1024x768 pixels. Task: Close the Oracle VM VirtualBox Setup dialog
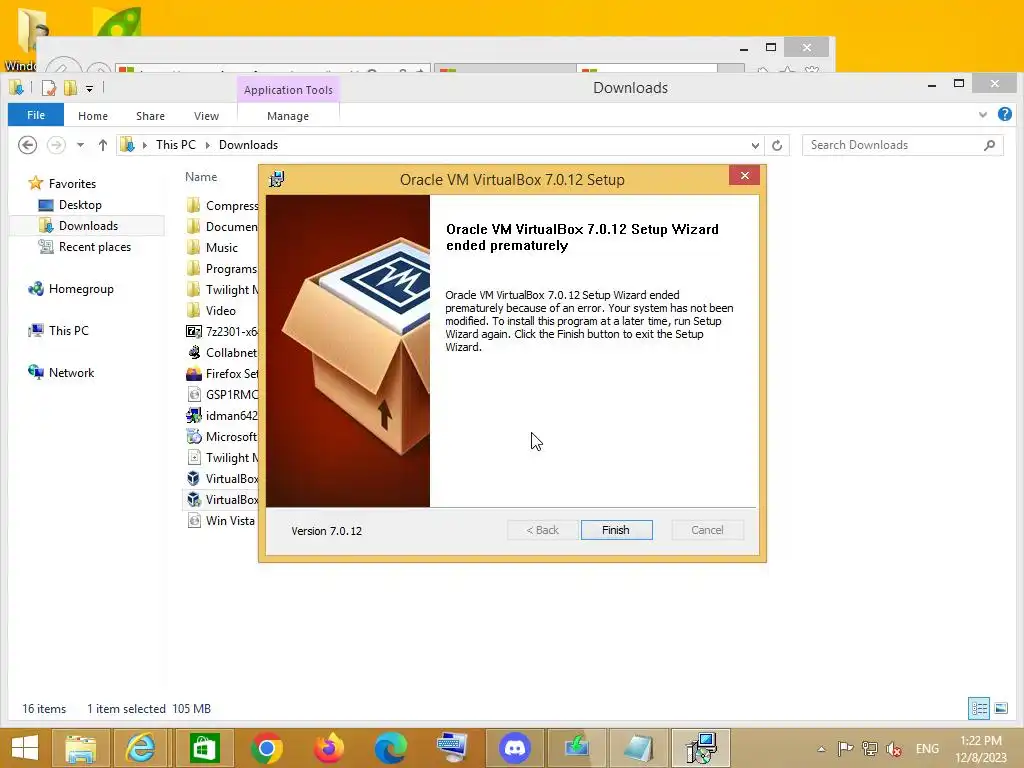[744, 176]
